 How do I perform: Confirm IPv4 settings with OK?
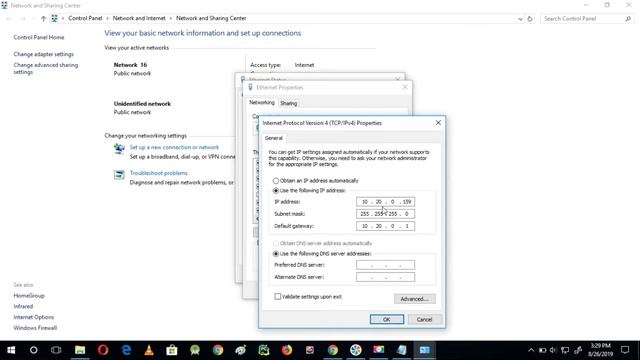[x=387, y=319]
